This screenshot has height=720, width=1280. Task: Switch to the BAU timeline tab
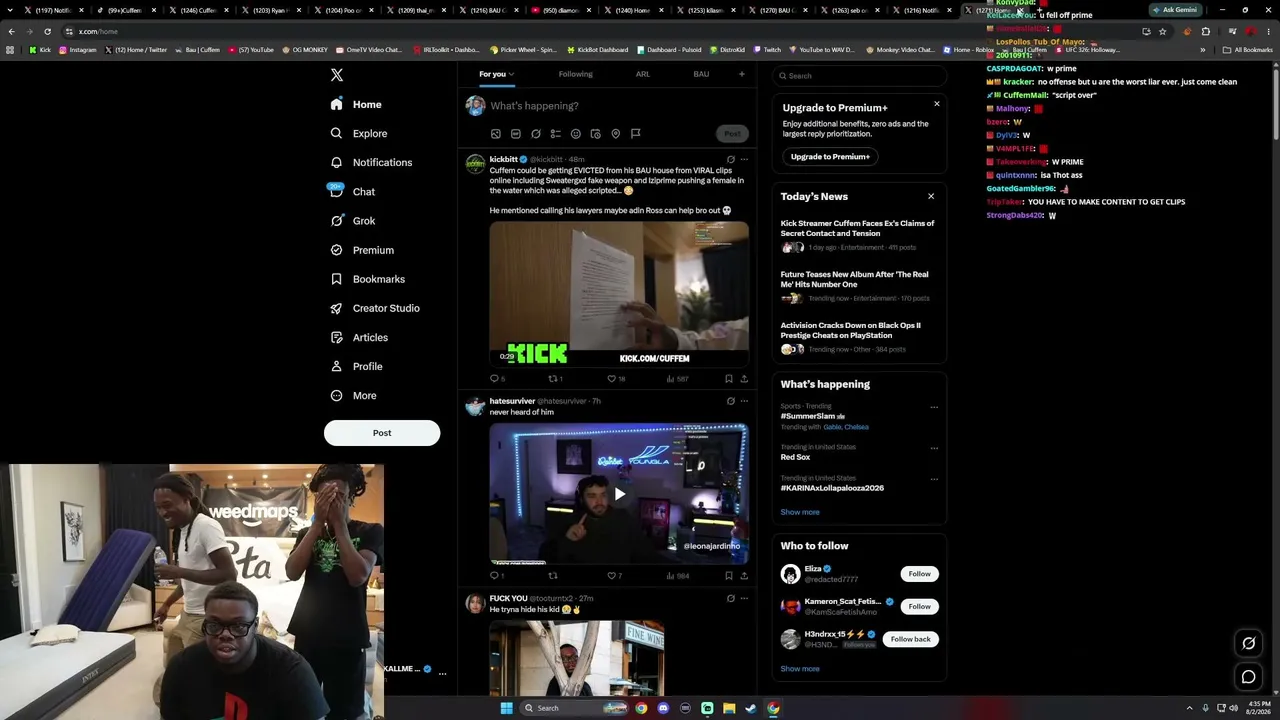click(x=701, y=74)
